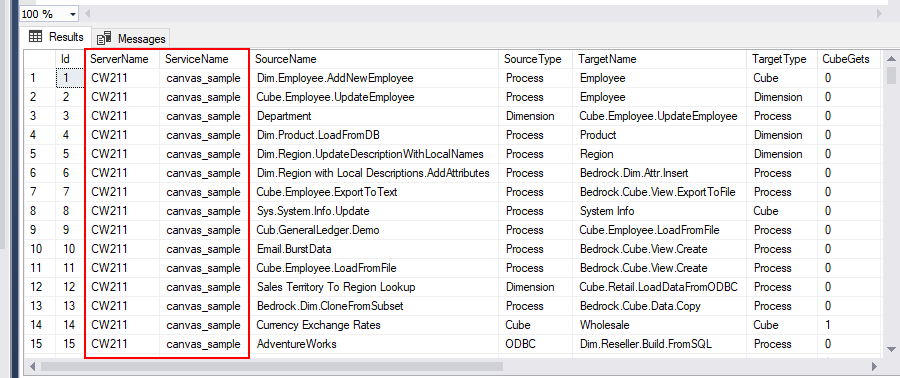Click cell Sales Territory To Region Lookup
The image size is (900, 378).
(x=375, y=287)
